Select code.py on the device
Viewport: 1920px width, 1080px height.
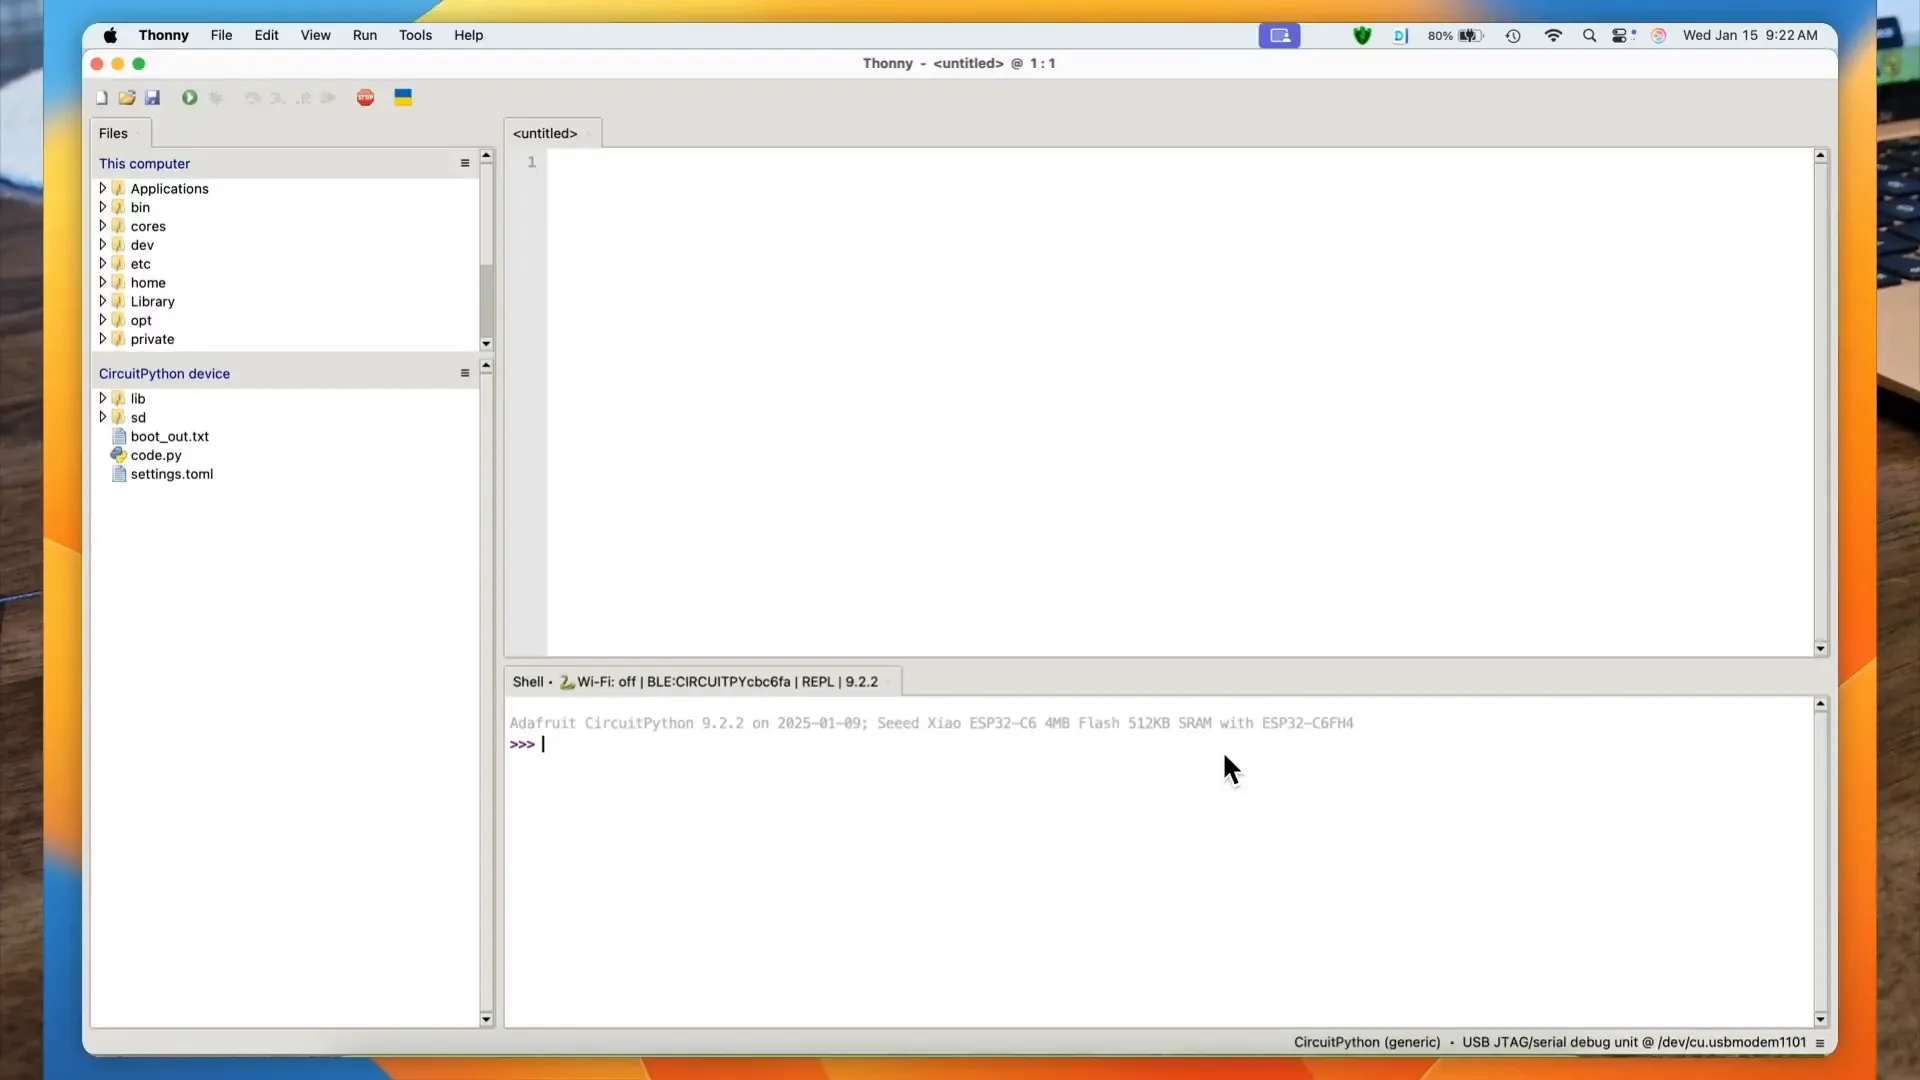coord(156,455)
